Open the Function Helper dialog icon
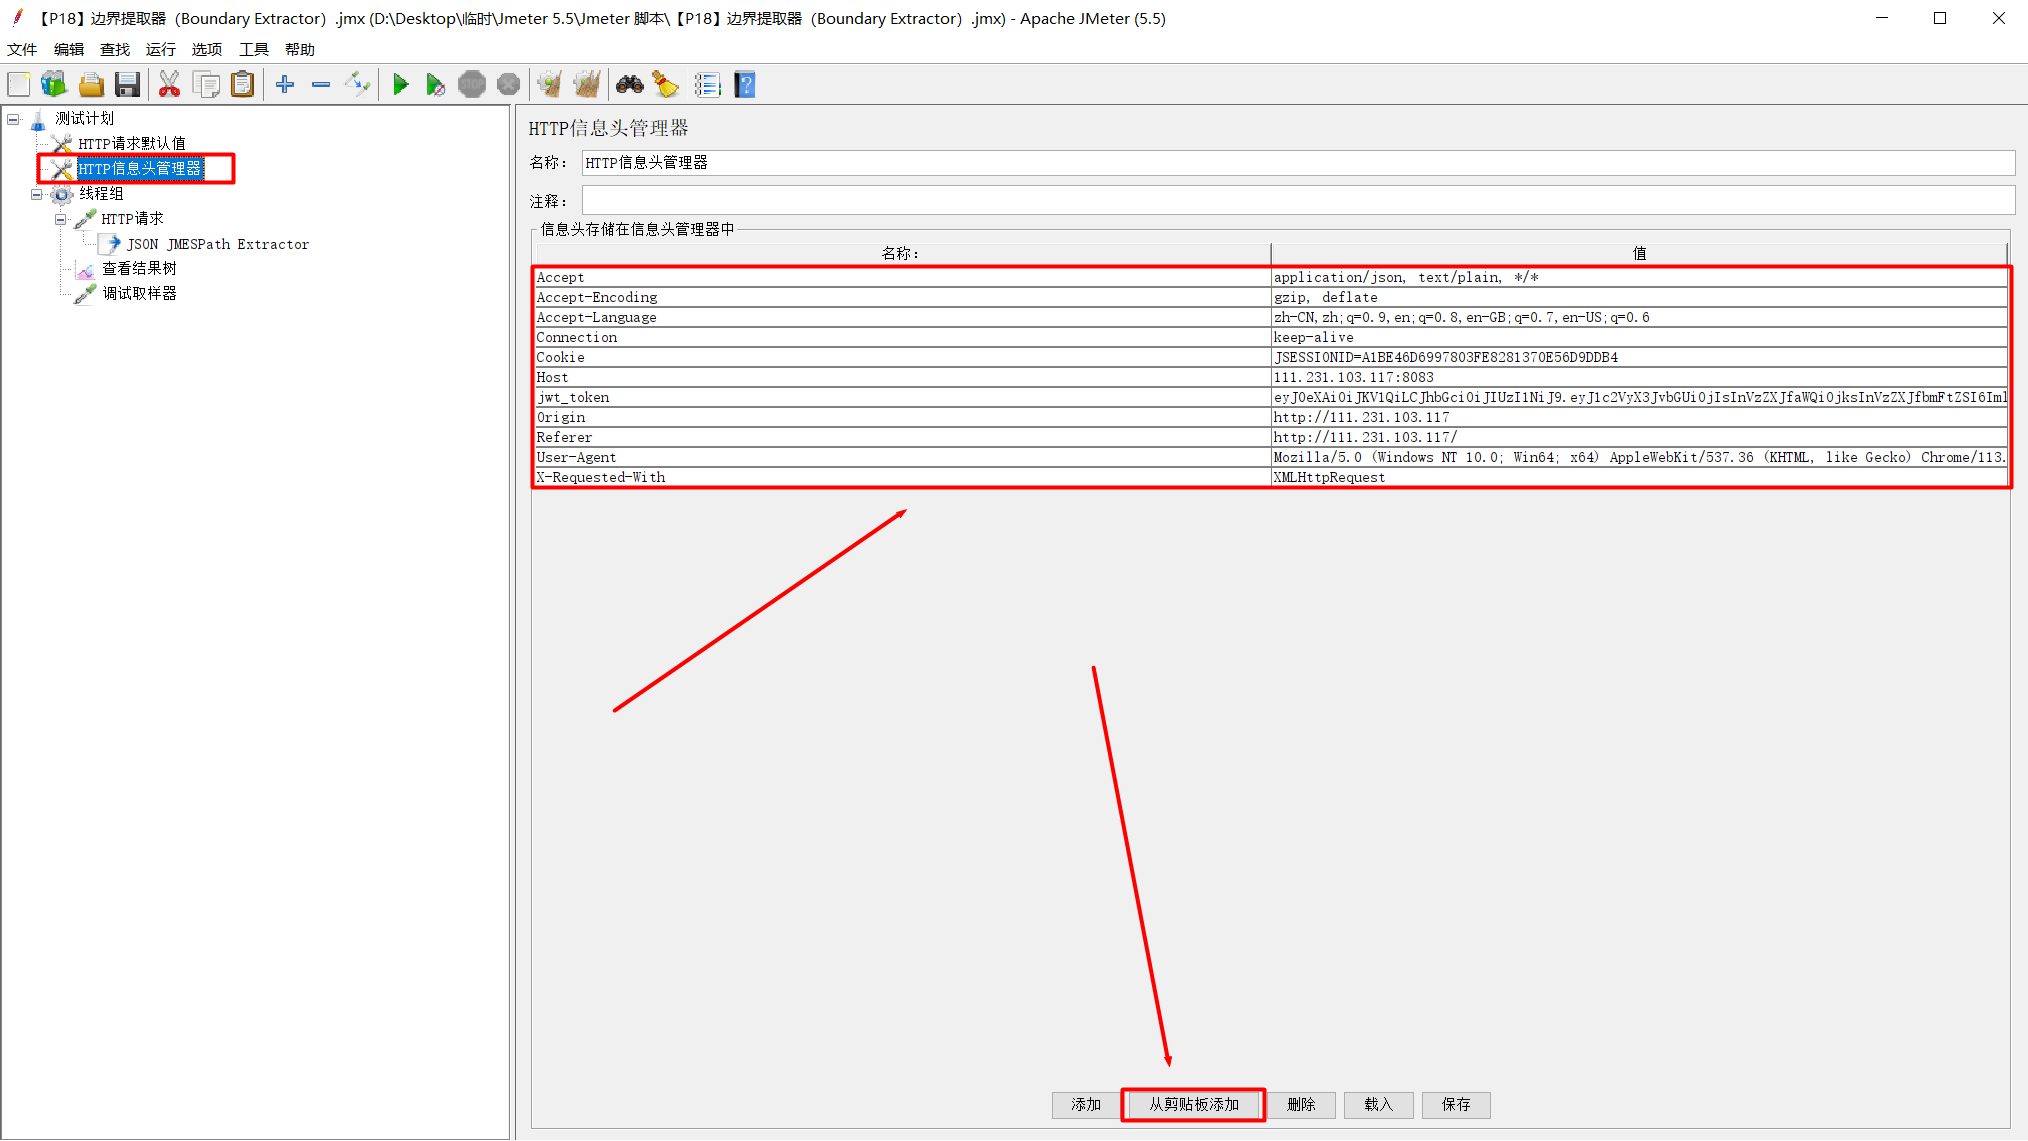This screenshot has width=2028, height=1141. (707, 85)
